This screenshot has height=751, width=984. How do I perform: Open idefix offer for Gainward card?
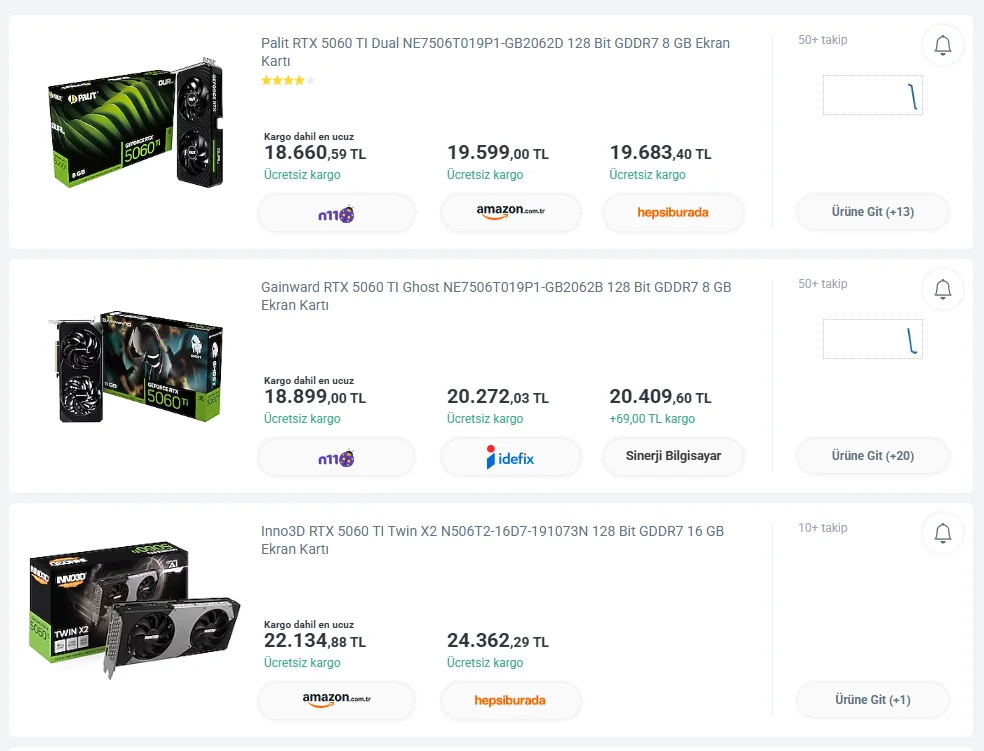pos(512,457)
